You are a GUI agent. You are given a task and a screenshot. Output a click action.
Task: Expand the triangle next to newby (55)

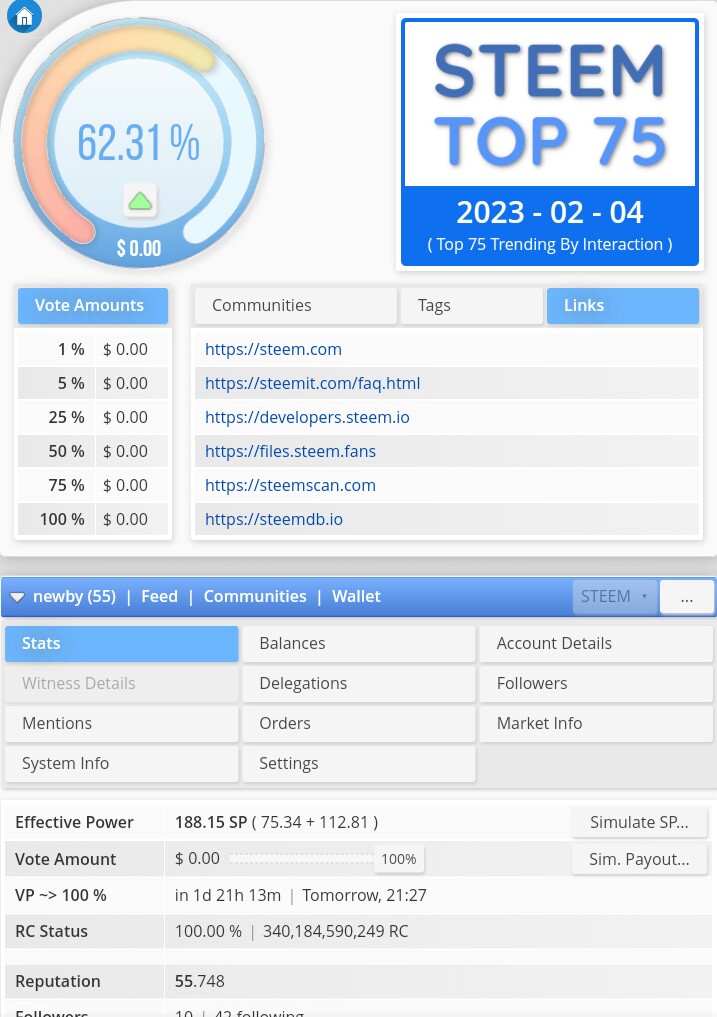tap(18, 597)
